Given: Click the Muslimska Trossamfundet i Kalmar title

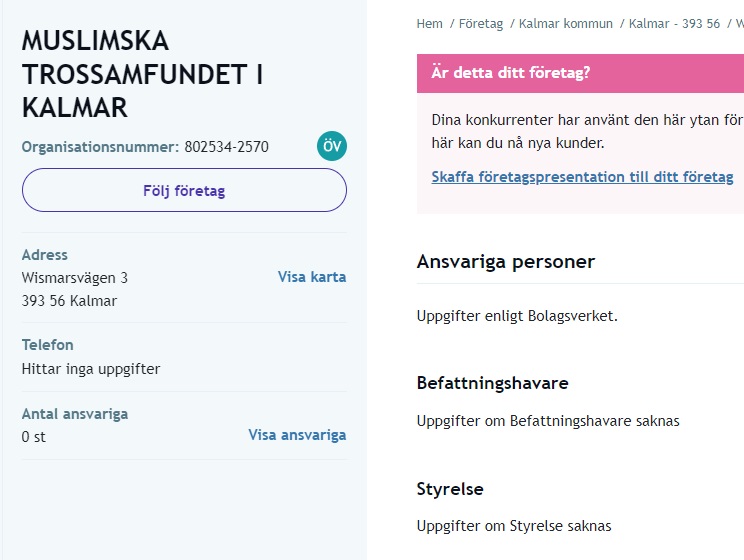Looking at the screenshot, I should point(141,74).
